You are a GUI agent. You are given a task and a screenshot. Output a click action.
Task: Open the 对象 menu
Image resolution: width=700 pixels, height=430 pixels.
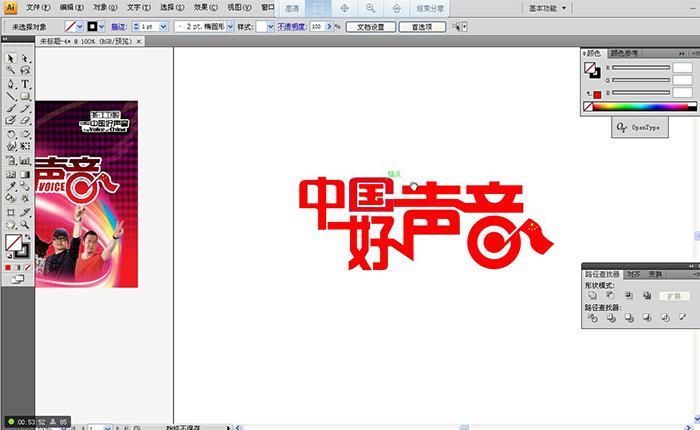pos(105,8)
